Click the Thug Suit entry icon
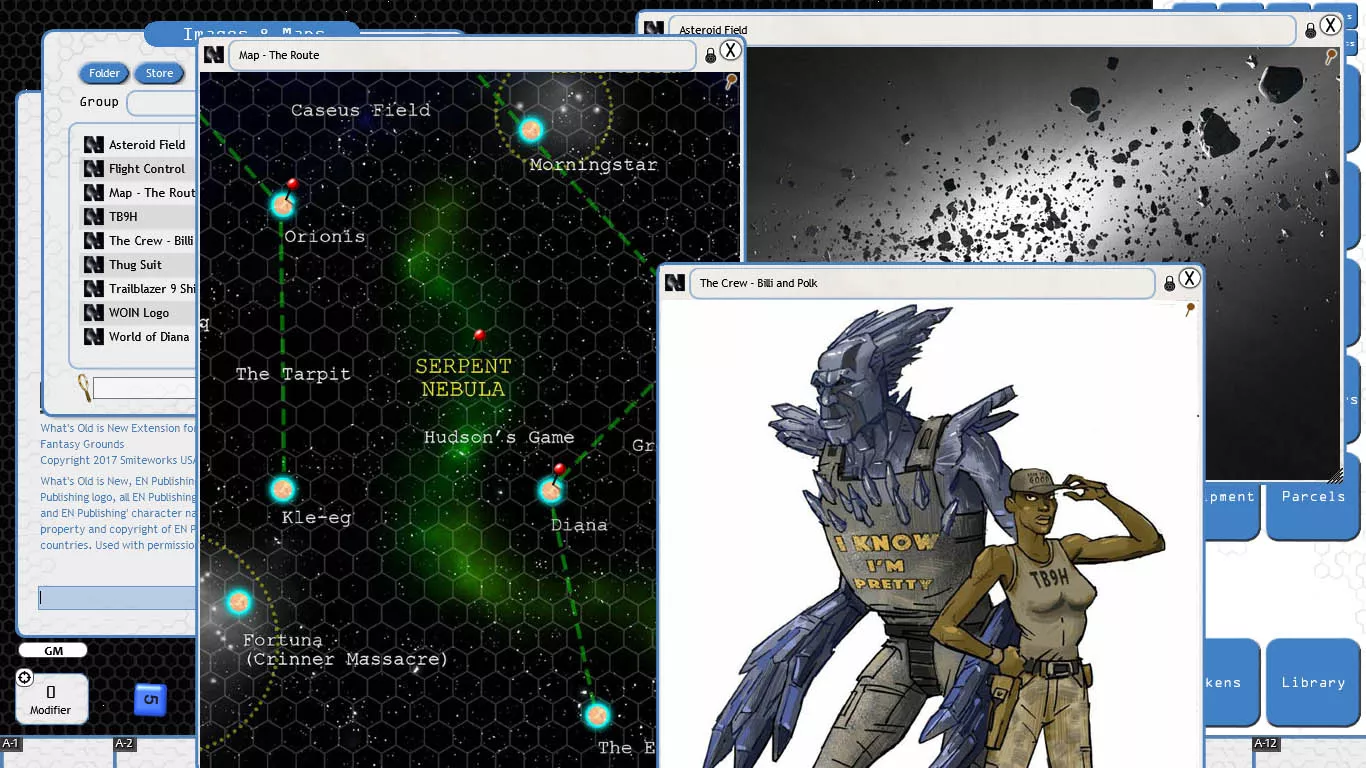Viewport: 1366px width, 768px height. pyautogui.click(x=94, y=265)
